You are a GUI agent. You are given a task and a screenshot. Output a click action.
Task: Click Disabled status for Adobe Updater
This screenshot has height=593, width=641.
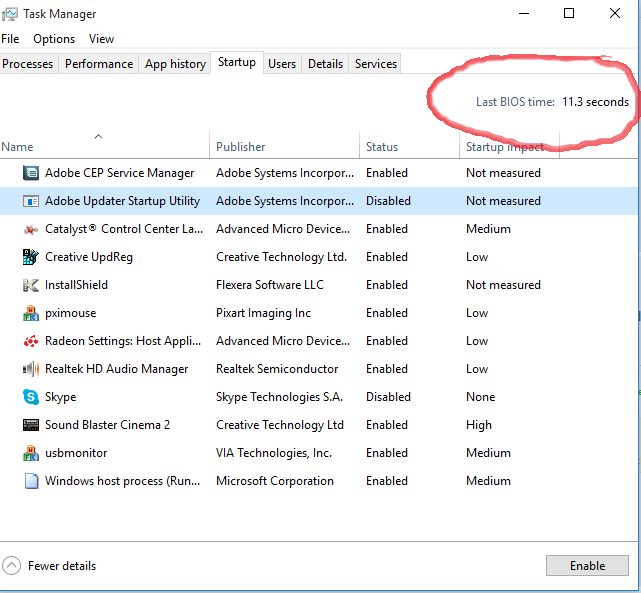(388, 201)
